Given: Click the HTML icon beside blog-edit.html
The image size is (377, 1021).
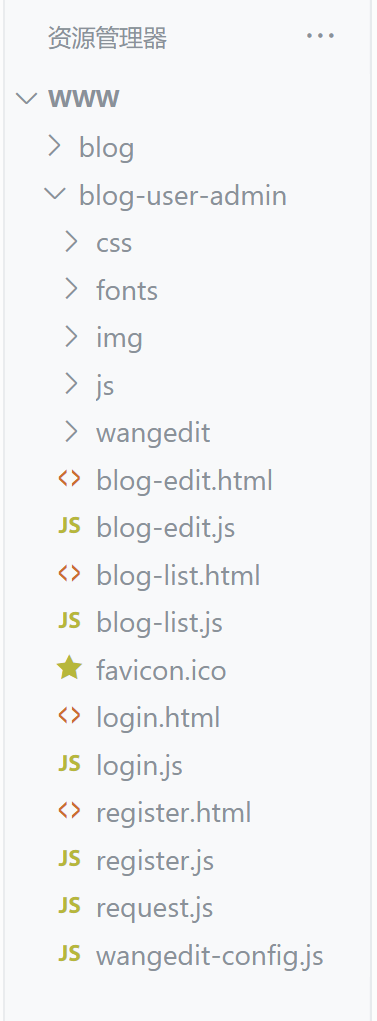Looking at the screenshot, I should coord(69,479).
